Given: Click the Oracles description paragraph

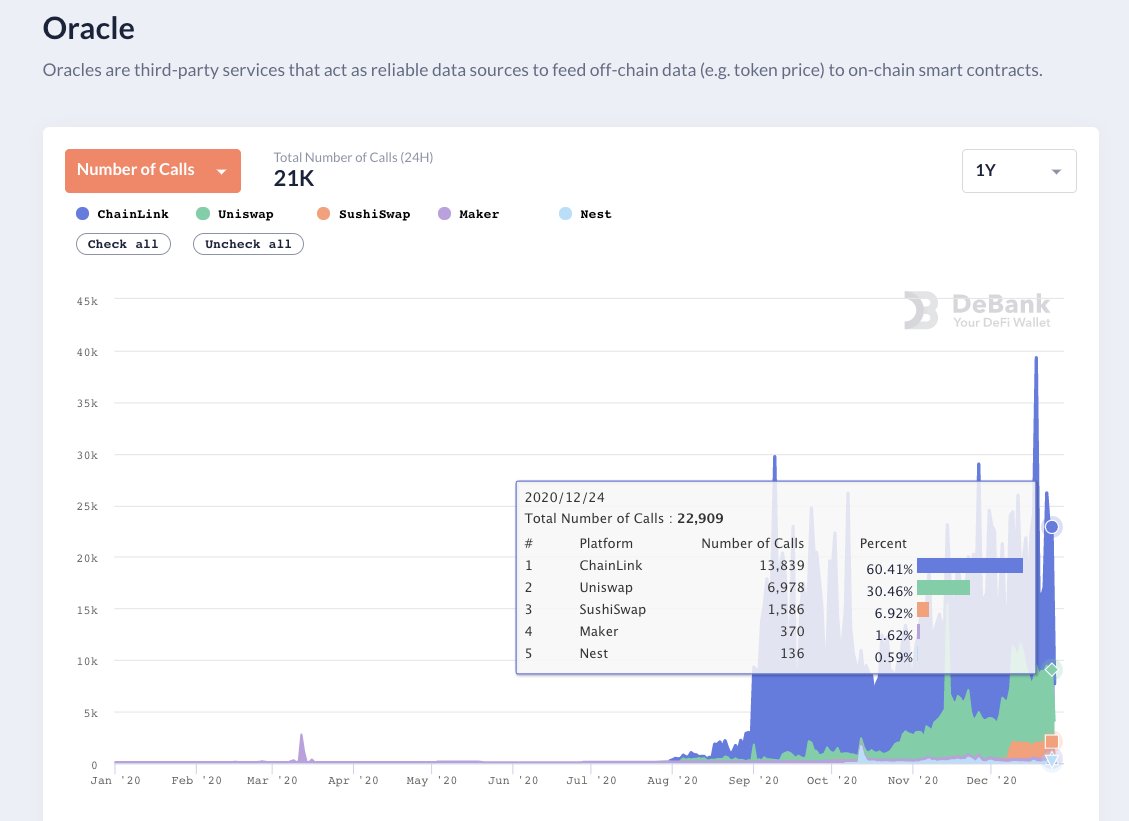Looking at the screenshot, I should [x=542, y=70].
